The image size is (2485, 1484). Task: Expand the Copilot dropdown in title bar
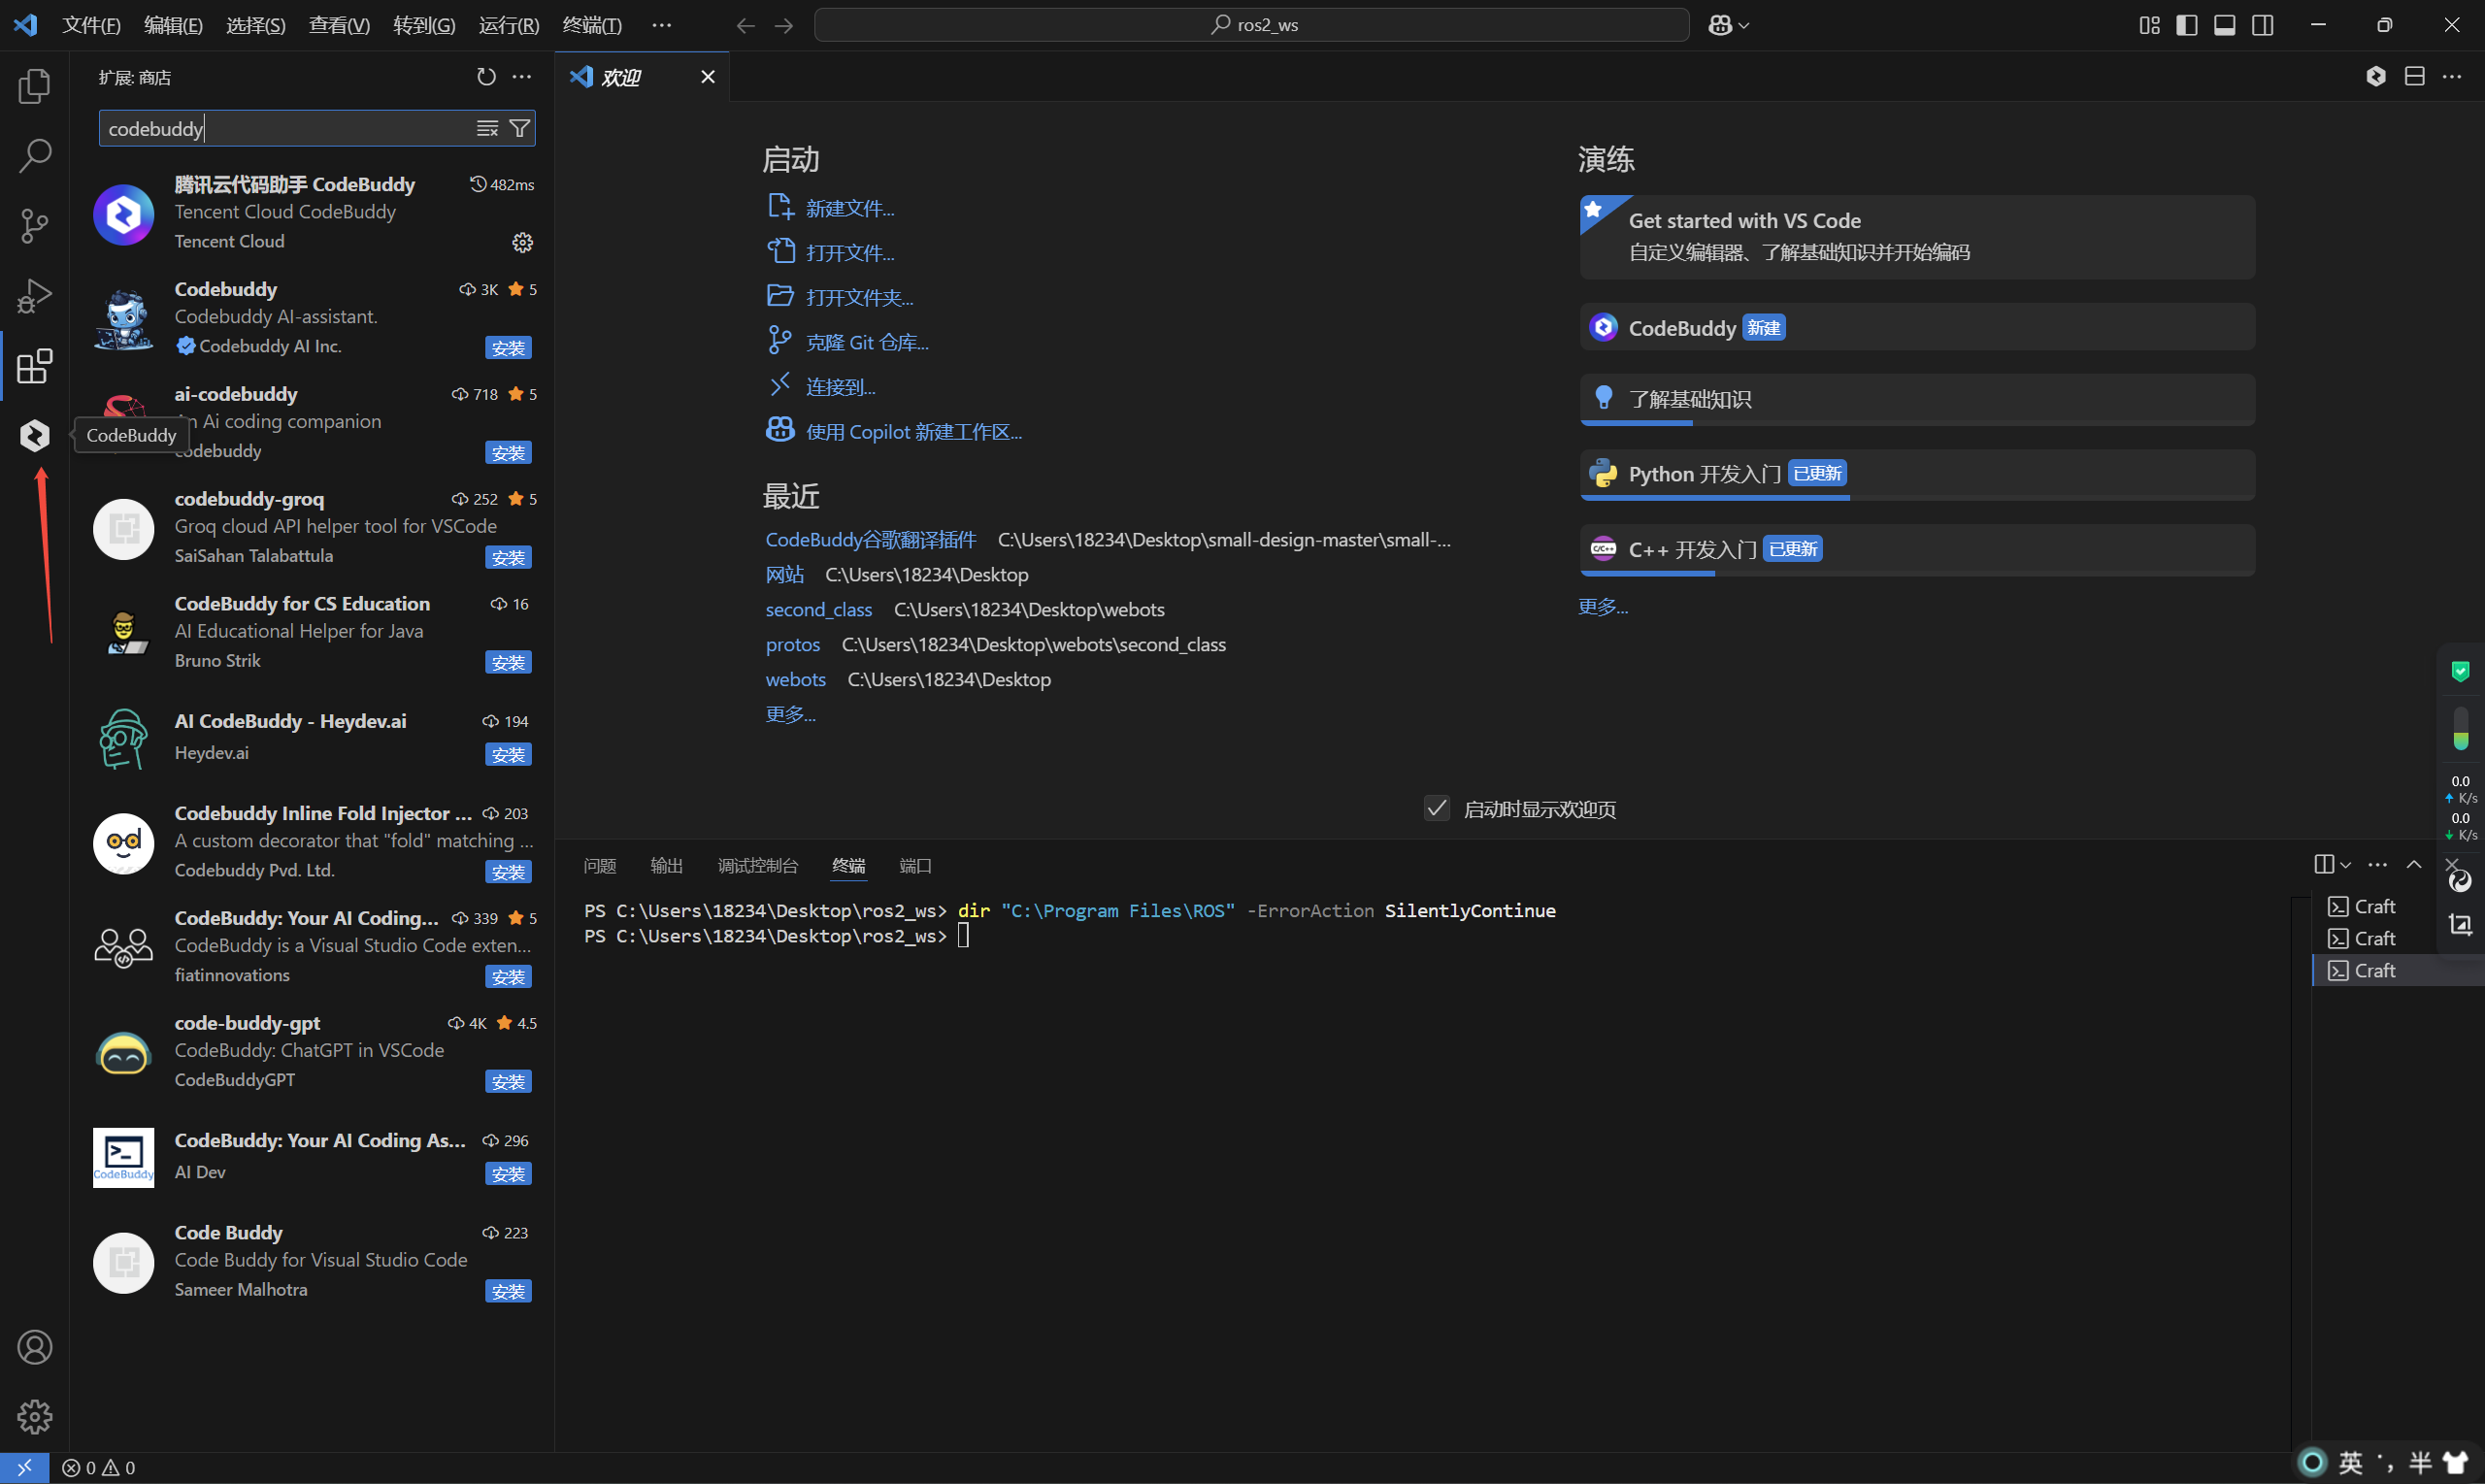point(1744,26)
